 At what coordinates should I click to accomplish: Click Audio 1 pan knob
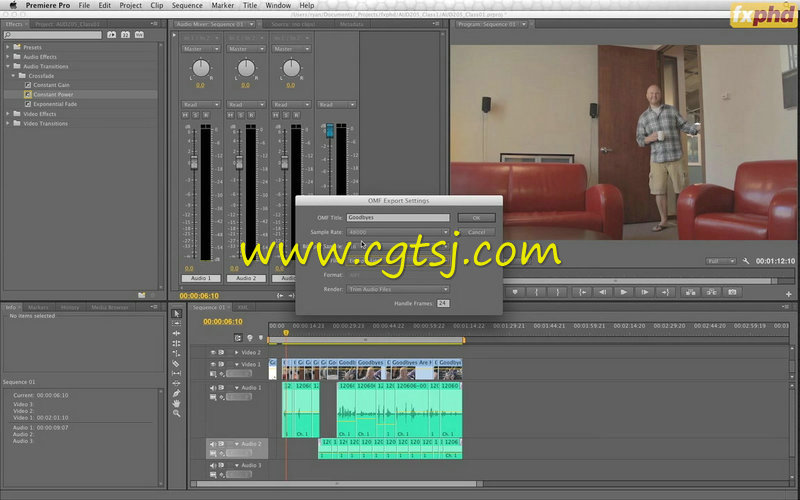(201, 68)
